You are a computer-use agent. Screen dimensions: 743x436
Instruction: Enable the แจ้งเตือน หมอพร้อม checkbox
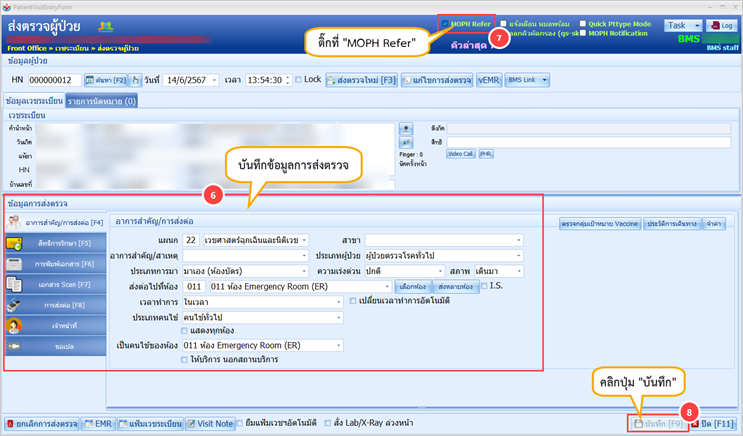coord(503,24)
